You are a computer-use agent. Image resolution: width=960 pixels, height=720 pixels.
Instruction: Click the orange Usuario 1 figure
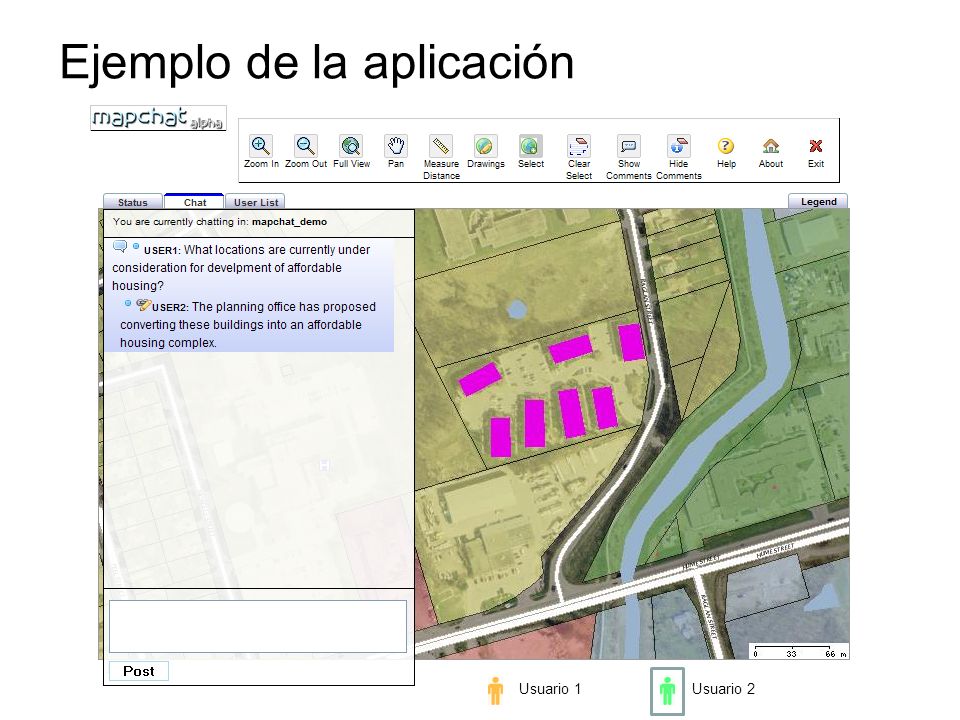point(495,691)
